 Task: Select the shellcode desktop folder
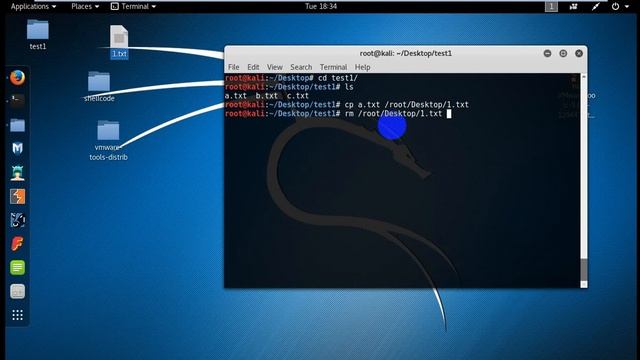tap(99, 87)
